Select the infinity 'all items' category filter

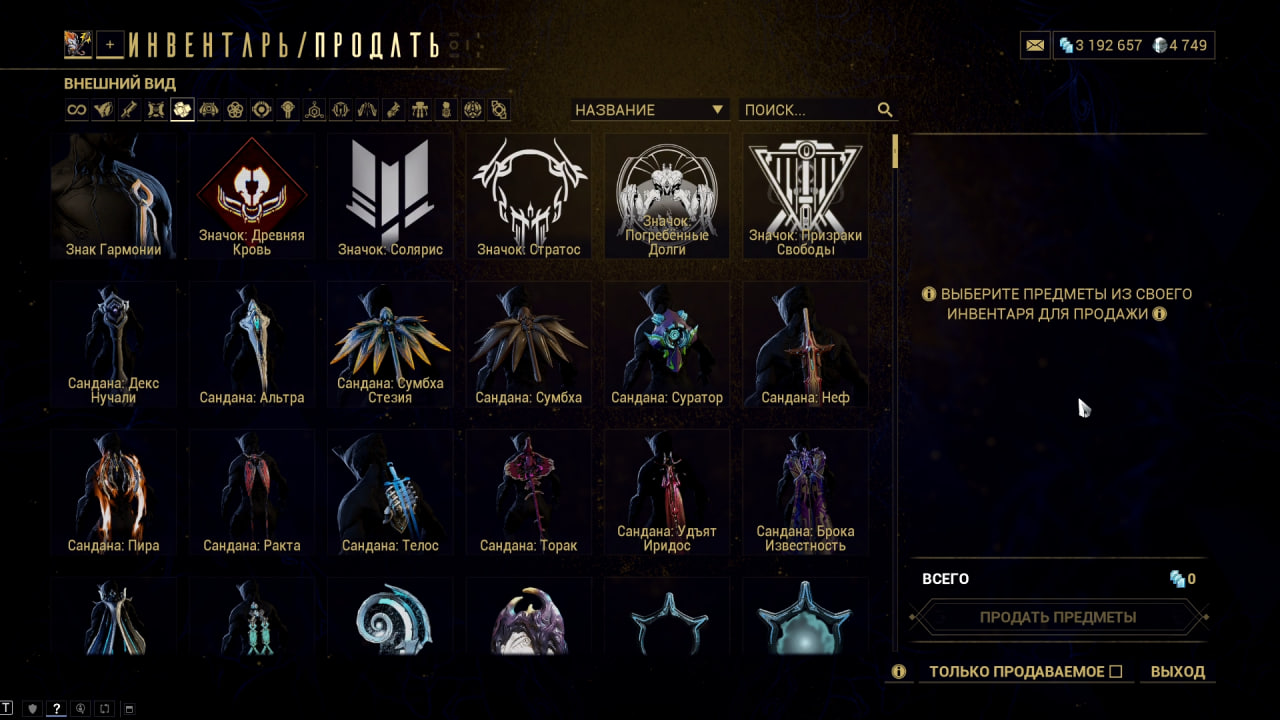click(77, 110)
